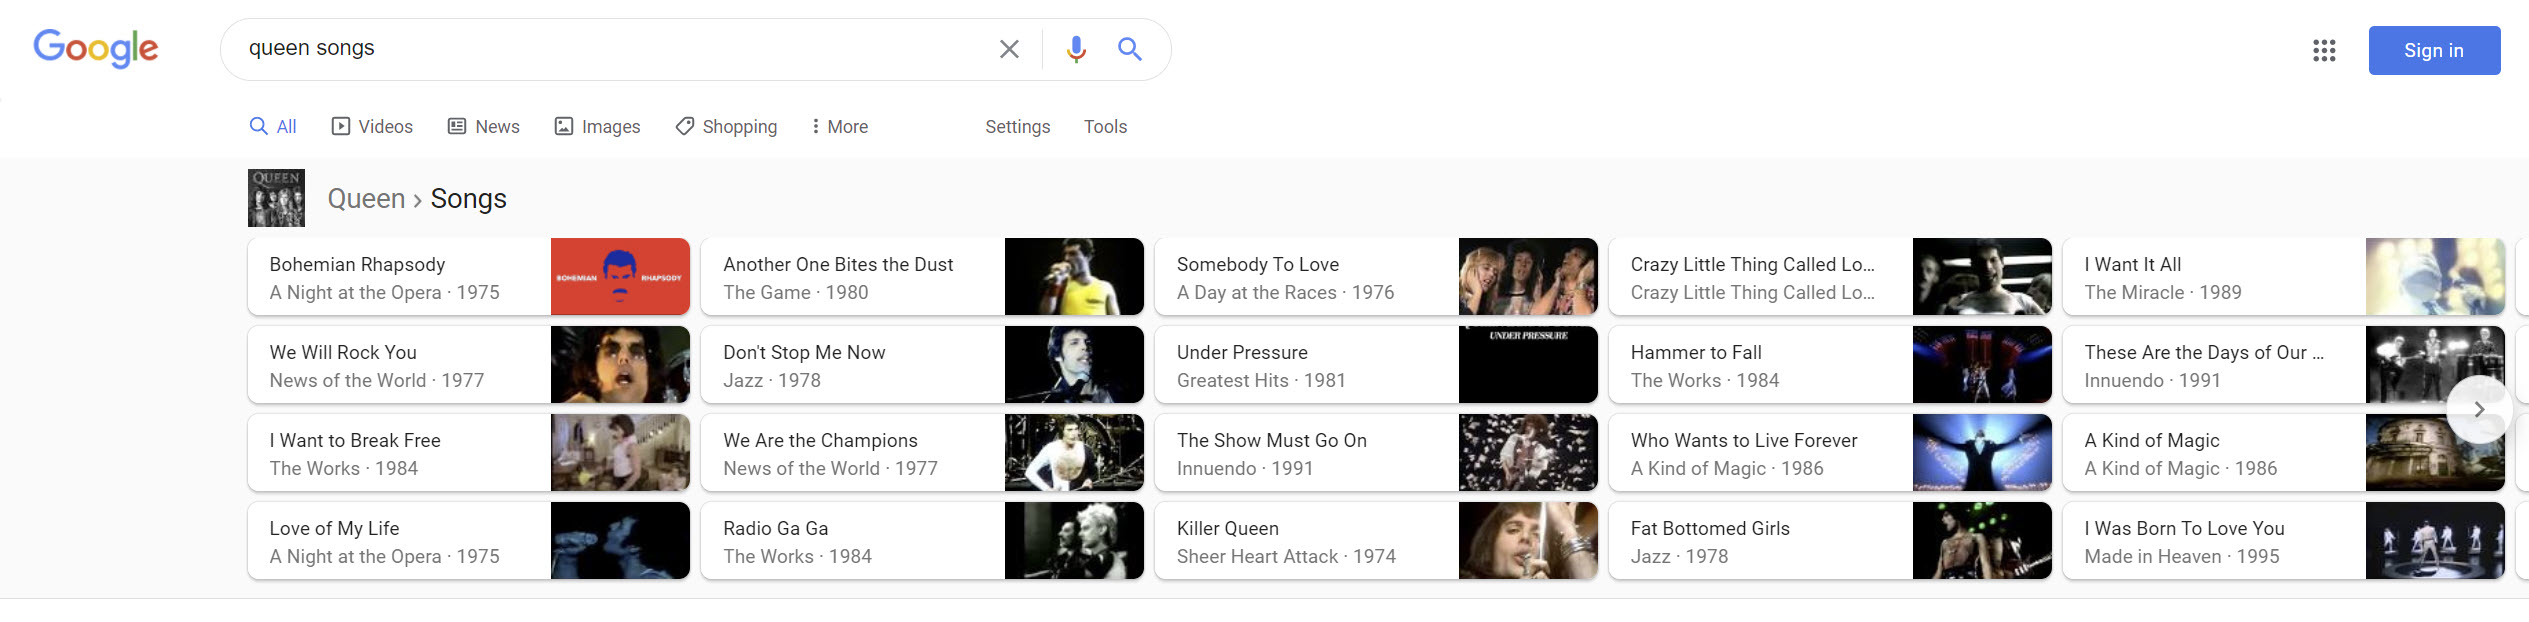2529x622 pixels.
Task: Click the Queen breadcrumb link
Action: (x=366, y=199)
